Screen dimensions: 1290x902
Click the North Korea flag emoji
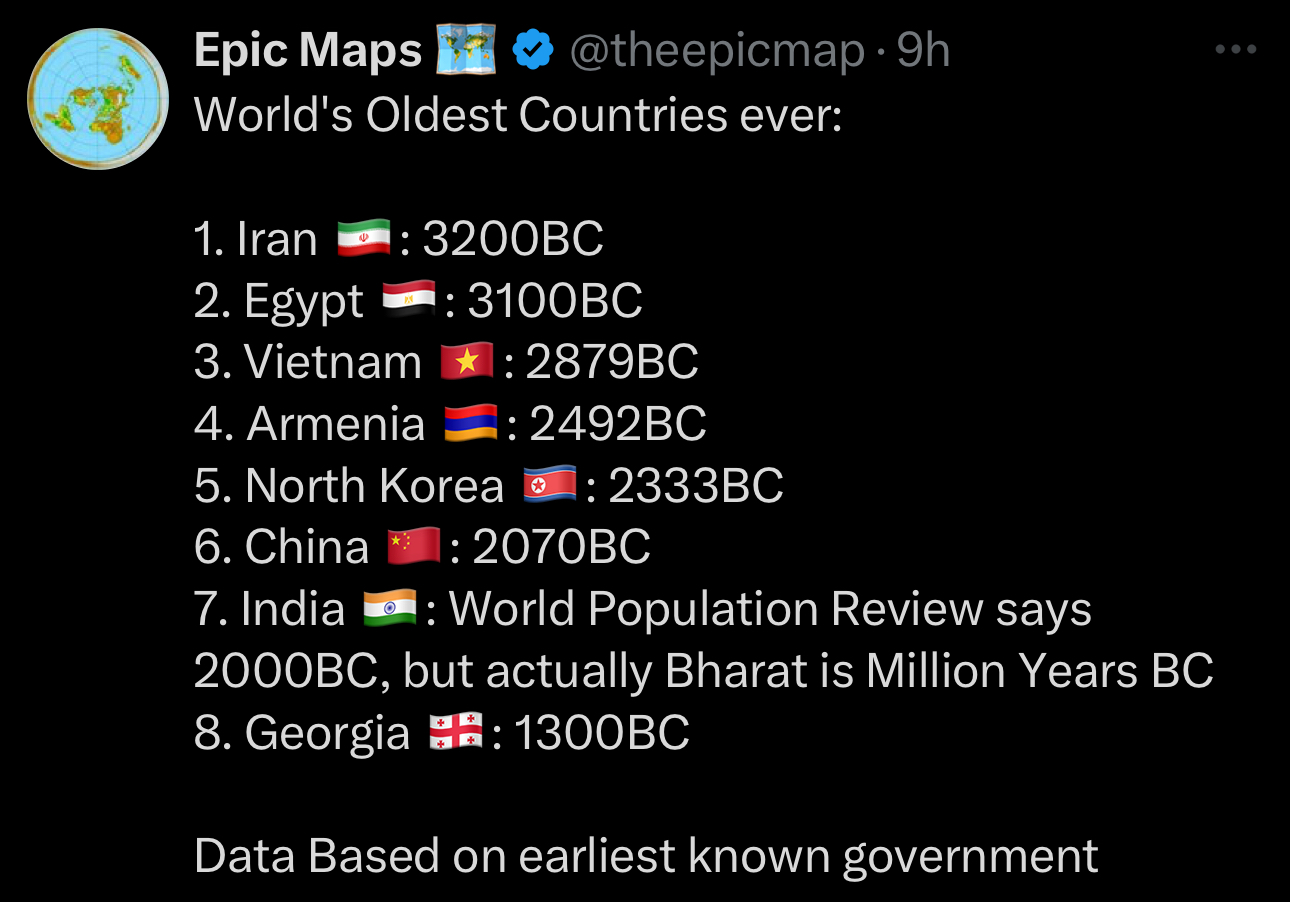pyautogui.click(x=549, y=487)
